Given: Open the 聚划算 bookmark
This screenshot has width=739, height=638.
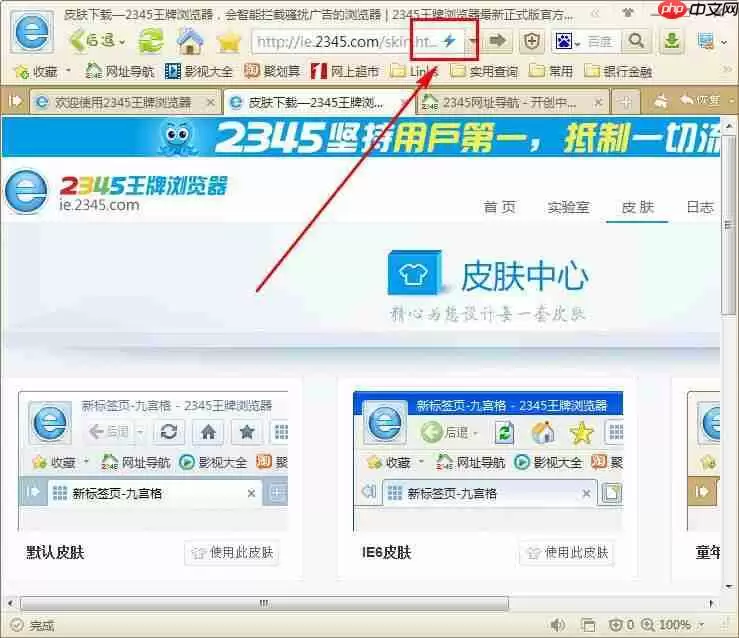Looking at the screenshot, I should tap(272, 71).
